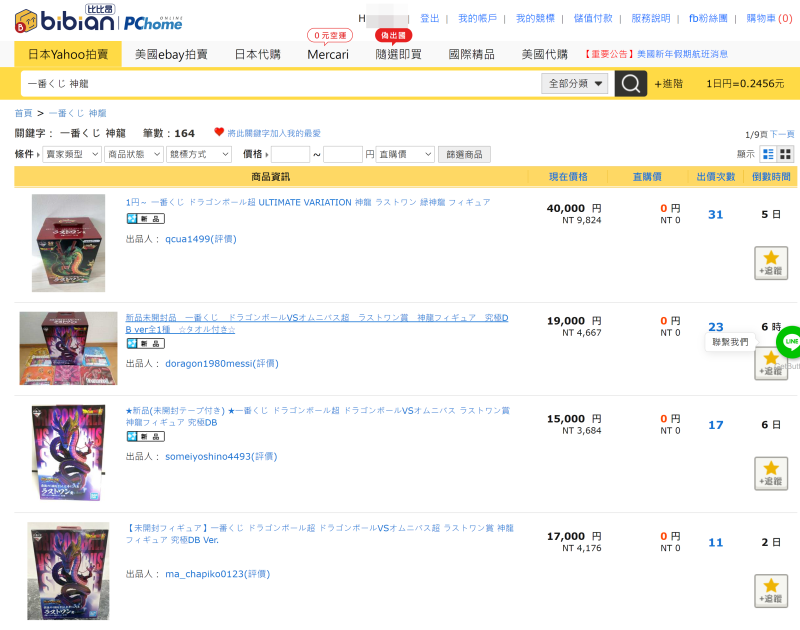This screenshot has width=800, height=630.
Task: Switch to list view display
Action: (768, 154)
